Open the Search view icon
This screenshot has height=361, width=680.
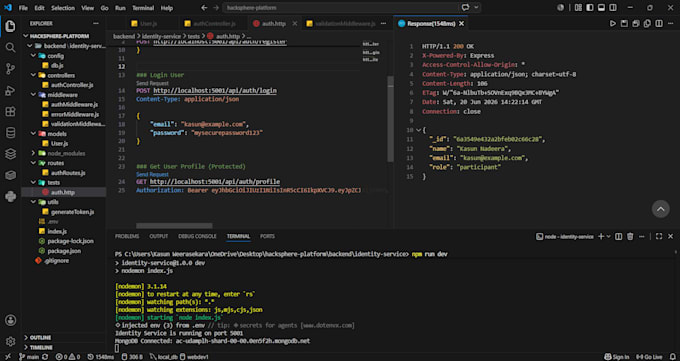pyautogui.click(x=10, y=48)
